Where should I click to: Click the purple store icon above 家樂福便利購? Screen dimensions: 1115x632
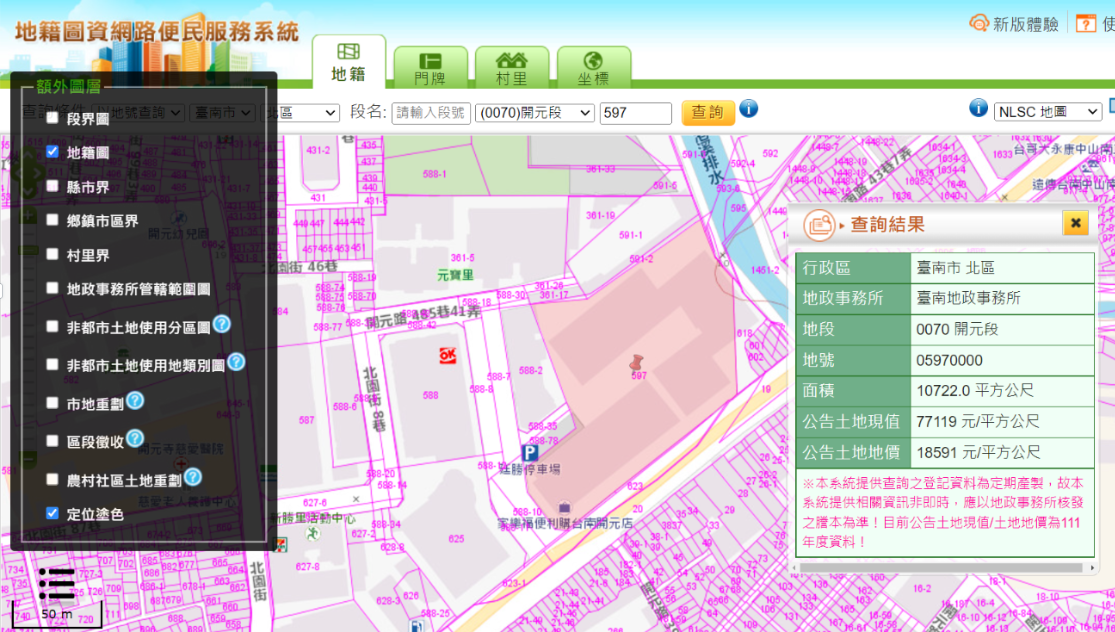(x=565, y=508)
